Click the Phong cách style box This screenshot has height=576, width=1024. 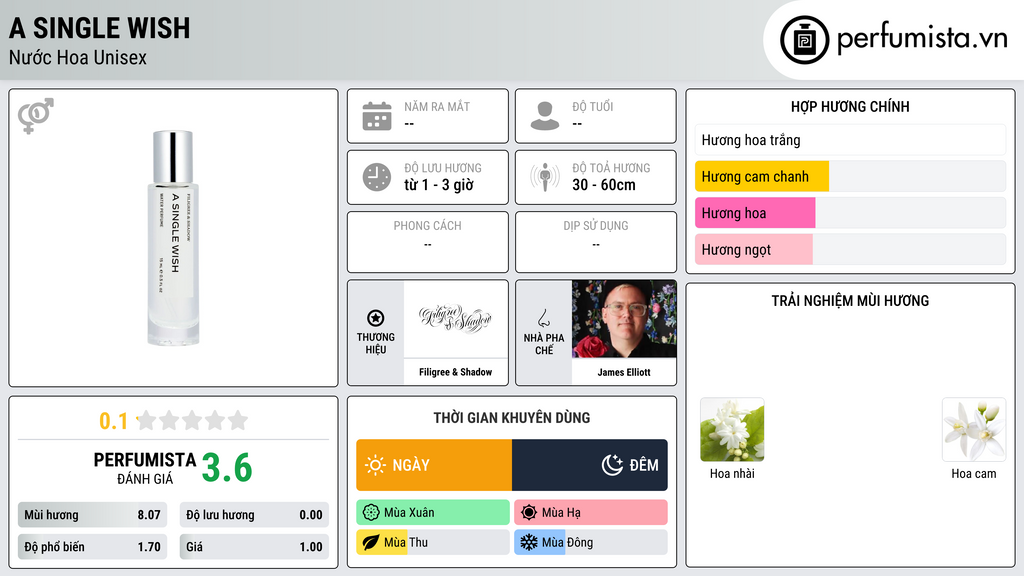pyautogui.click(x=428, y=242)
